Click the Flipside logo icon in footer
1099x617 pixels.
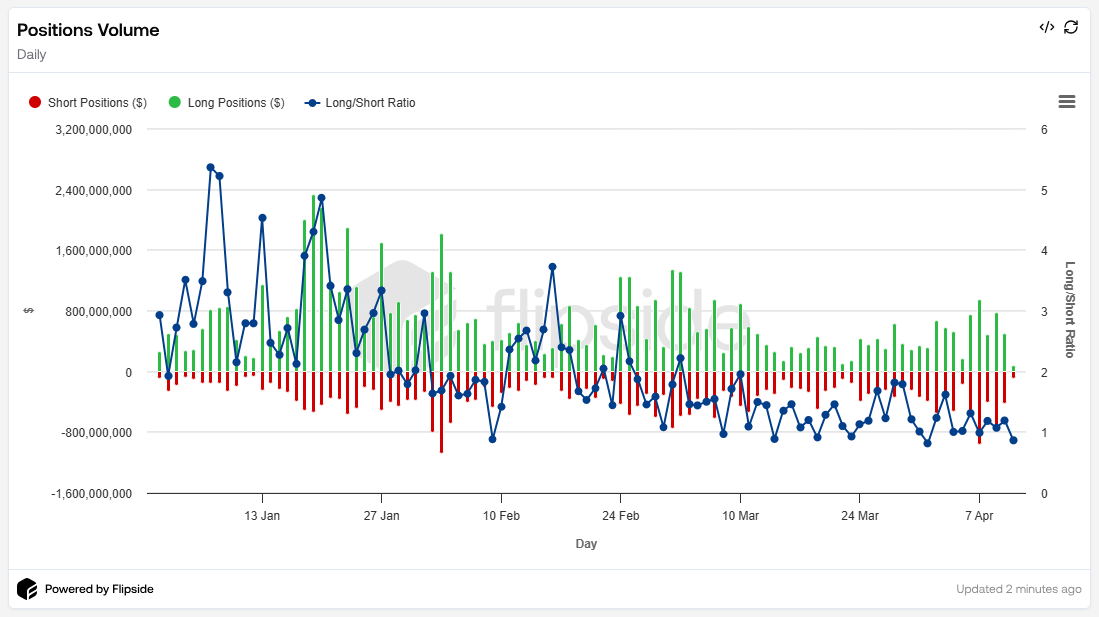(x=27, y=589)
